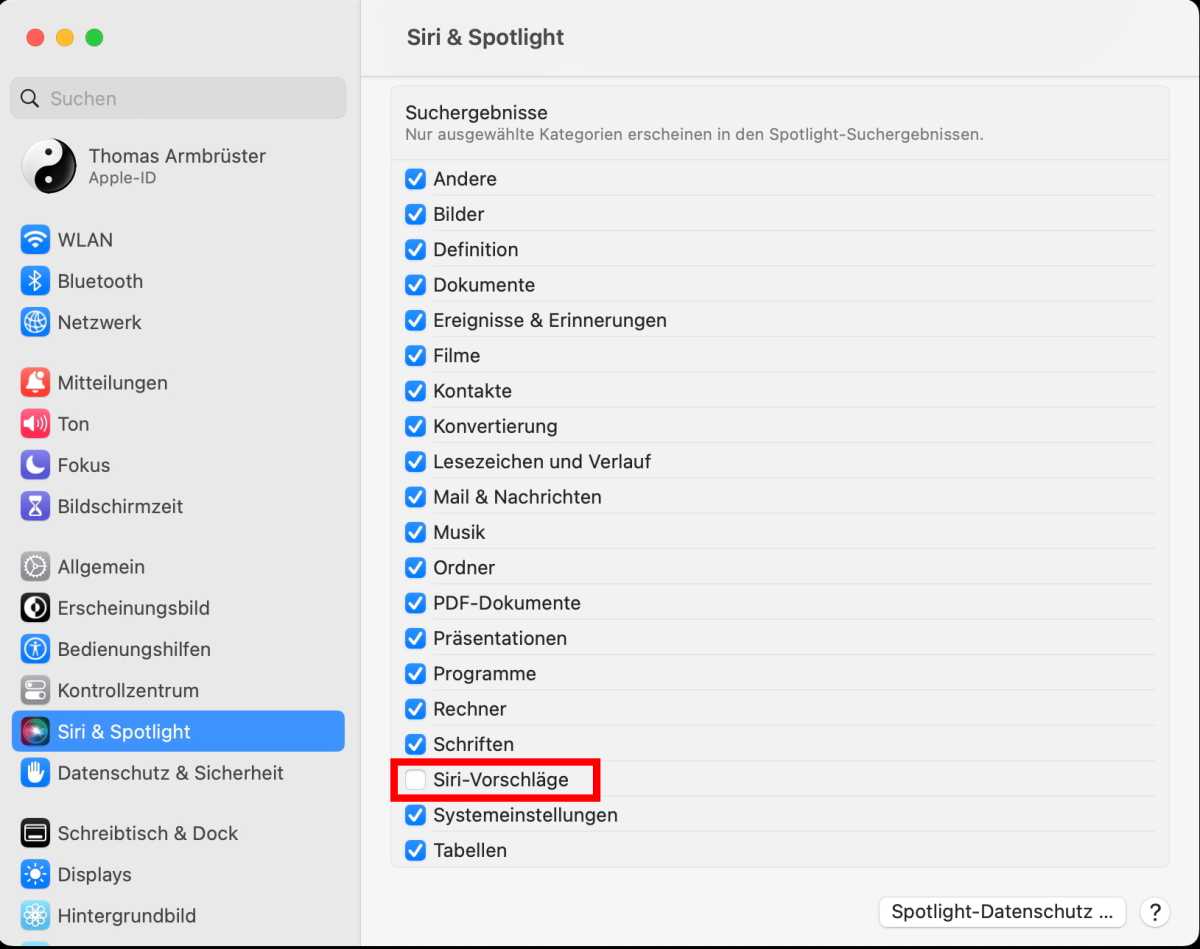The width and height of the screenshot is (1200, 949).
Task: Uncheck Dokumente in search results
Action: pyautogui.click(x=415, y=285)
